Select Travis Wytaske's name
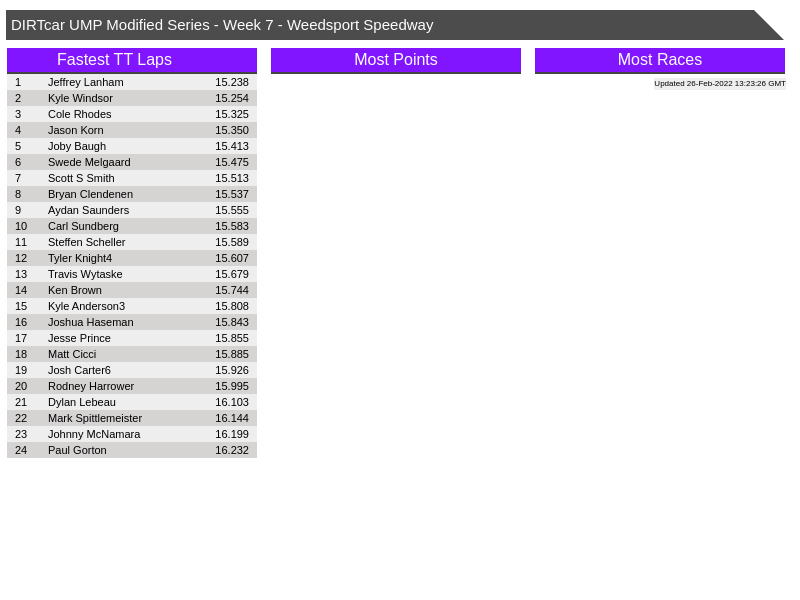The image size is (800, 600). point(85,274)
